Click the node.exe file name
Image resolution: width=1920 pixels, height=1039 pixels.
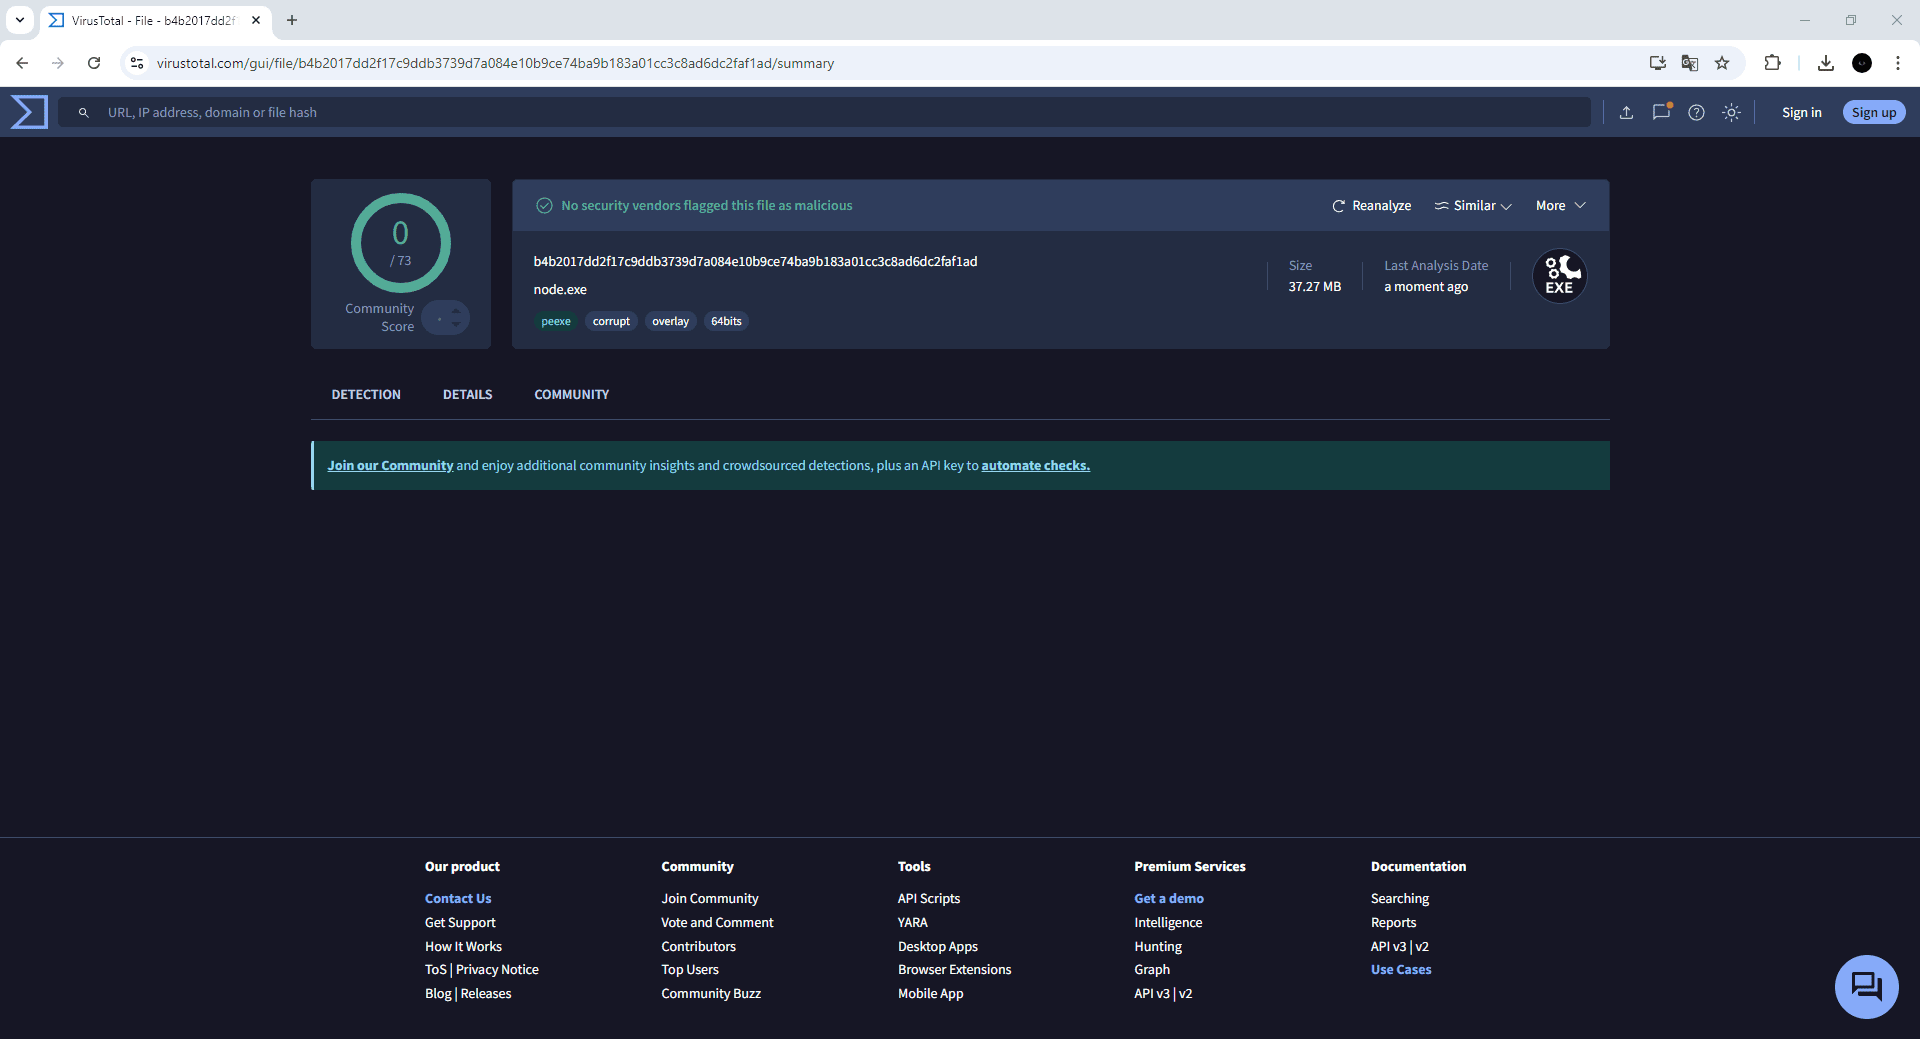[x=560, y=290]
